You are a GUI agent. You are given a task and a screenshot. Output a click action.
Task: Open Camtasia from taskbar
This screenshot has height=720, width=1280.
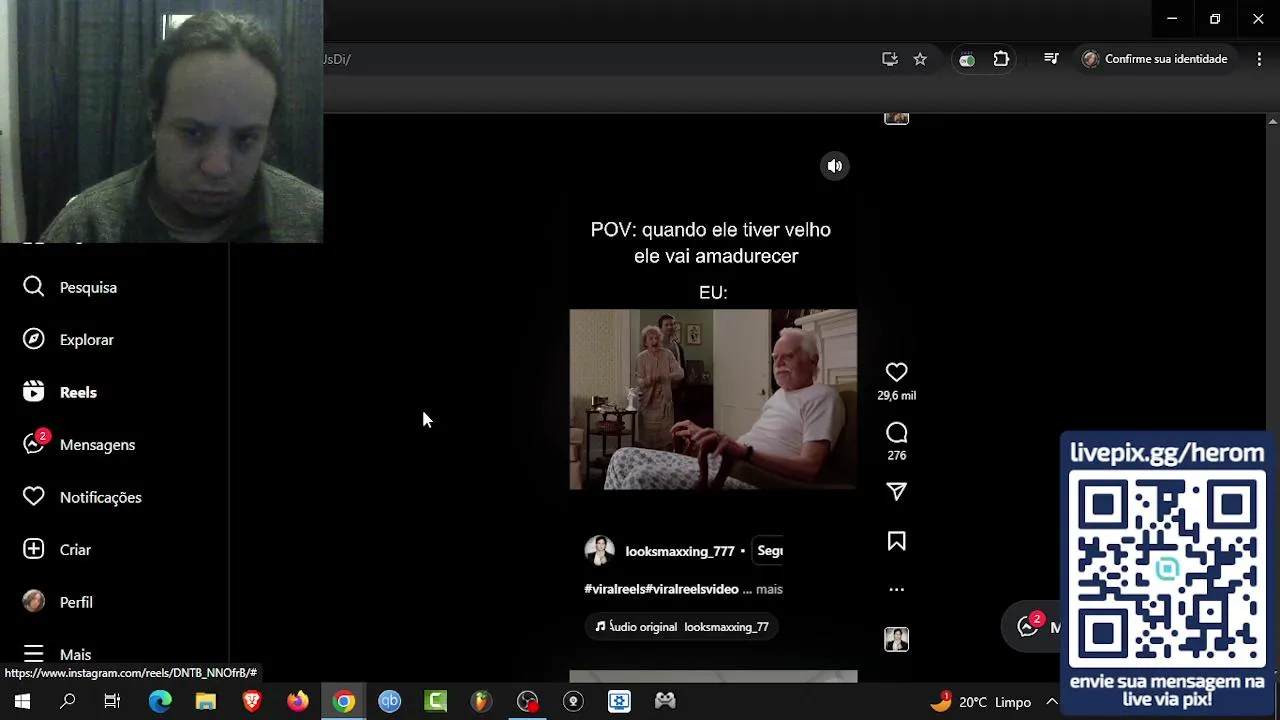[436, 702]
